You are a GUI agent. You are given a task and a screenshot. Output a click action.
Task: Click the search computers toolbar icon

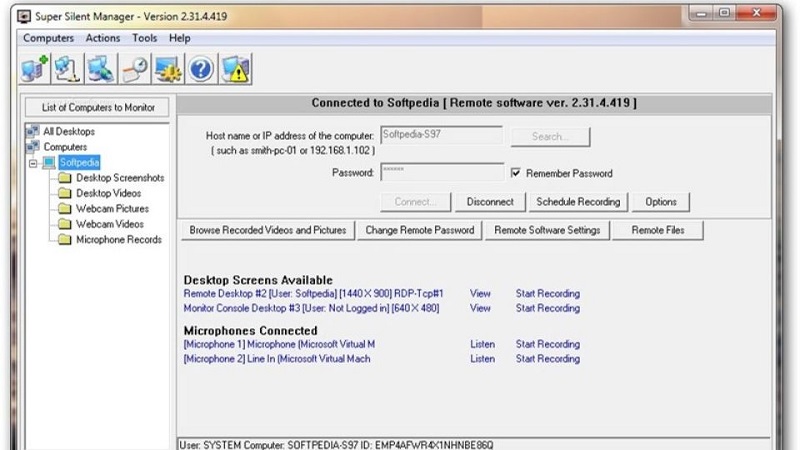[x=101, y=69]
